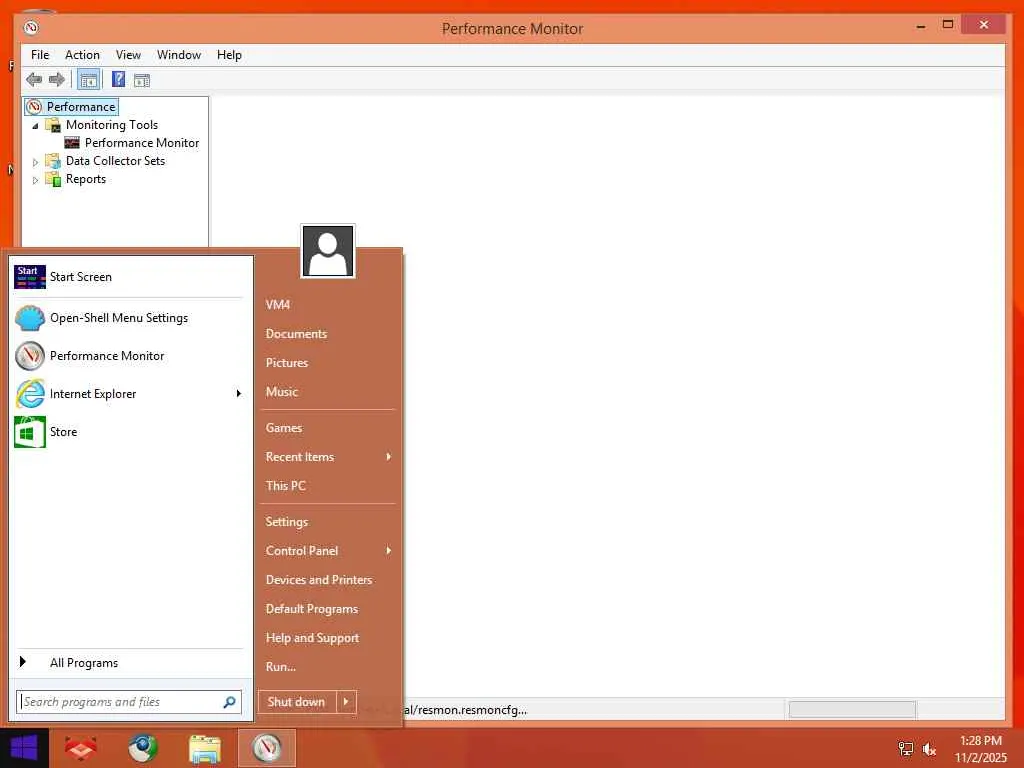Open File Explorer from taskbar
This screenshot has height=768, width=1024.
204,748
